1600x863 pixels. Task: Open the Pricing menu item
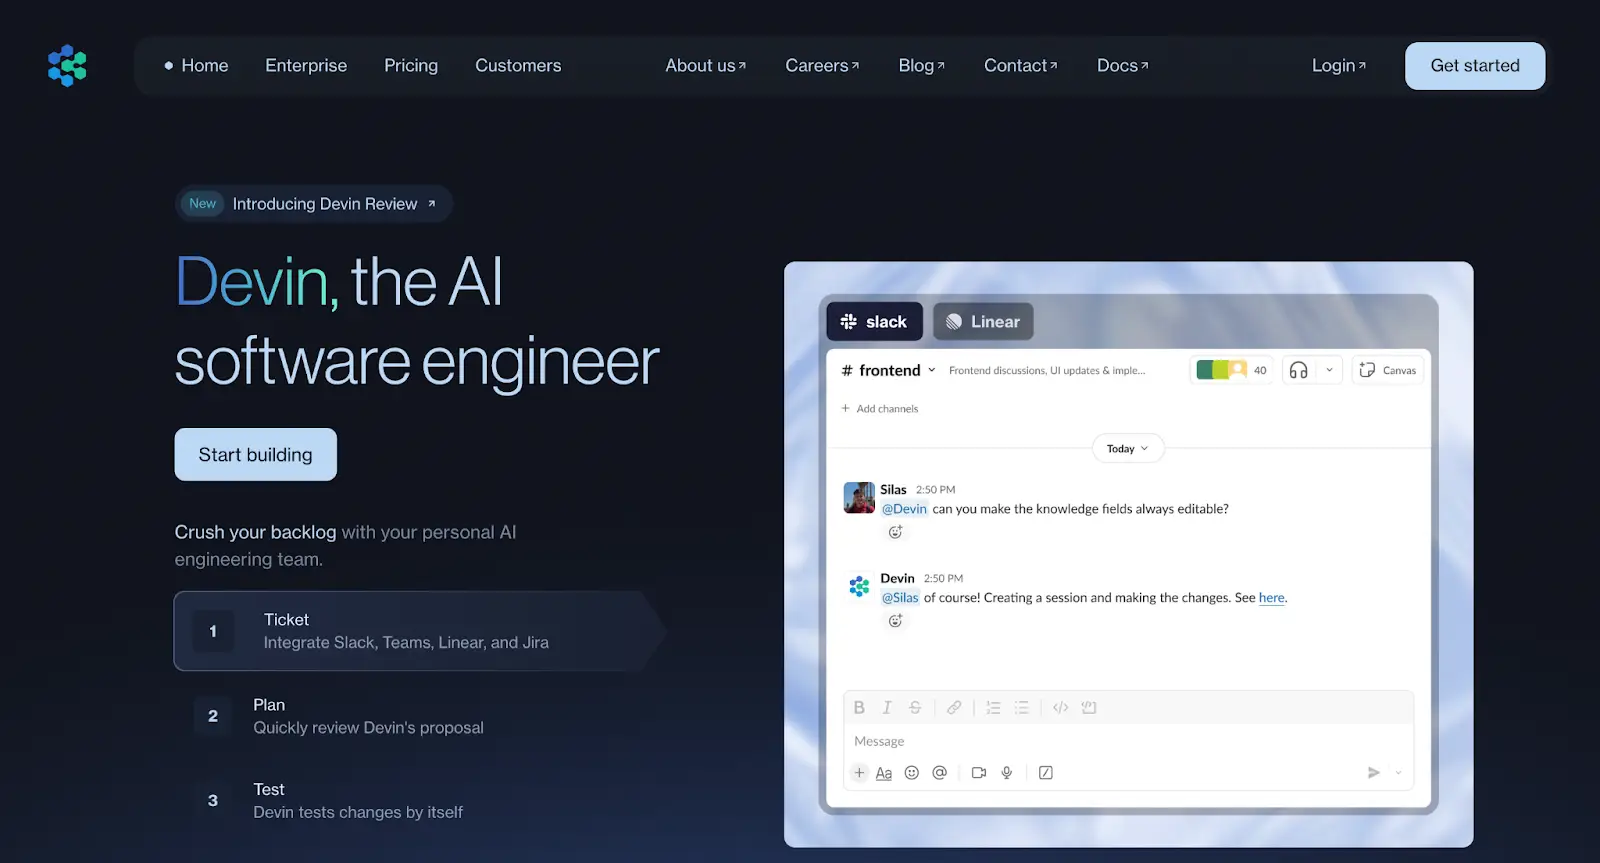[411, 66]
